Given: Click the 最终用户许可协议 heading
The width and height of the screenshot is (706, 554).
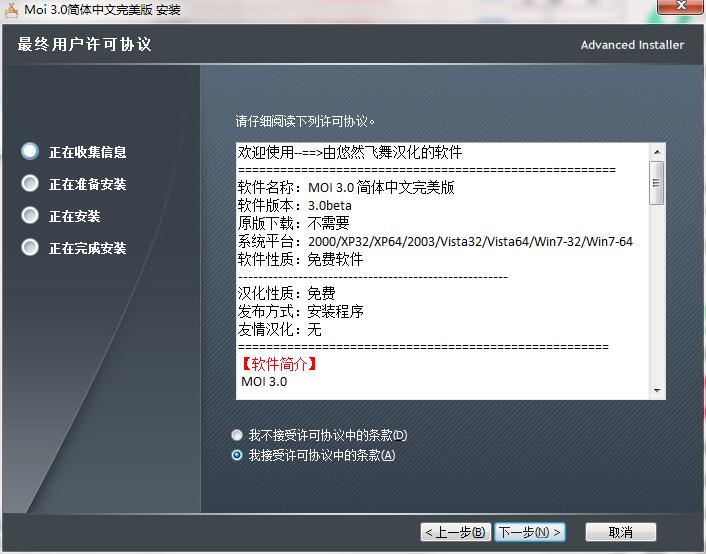Looking at the screenshot, I should click(84, 44).
